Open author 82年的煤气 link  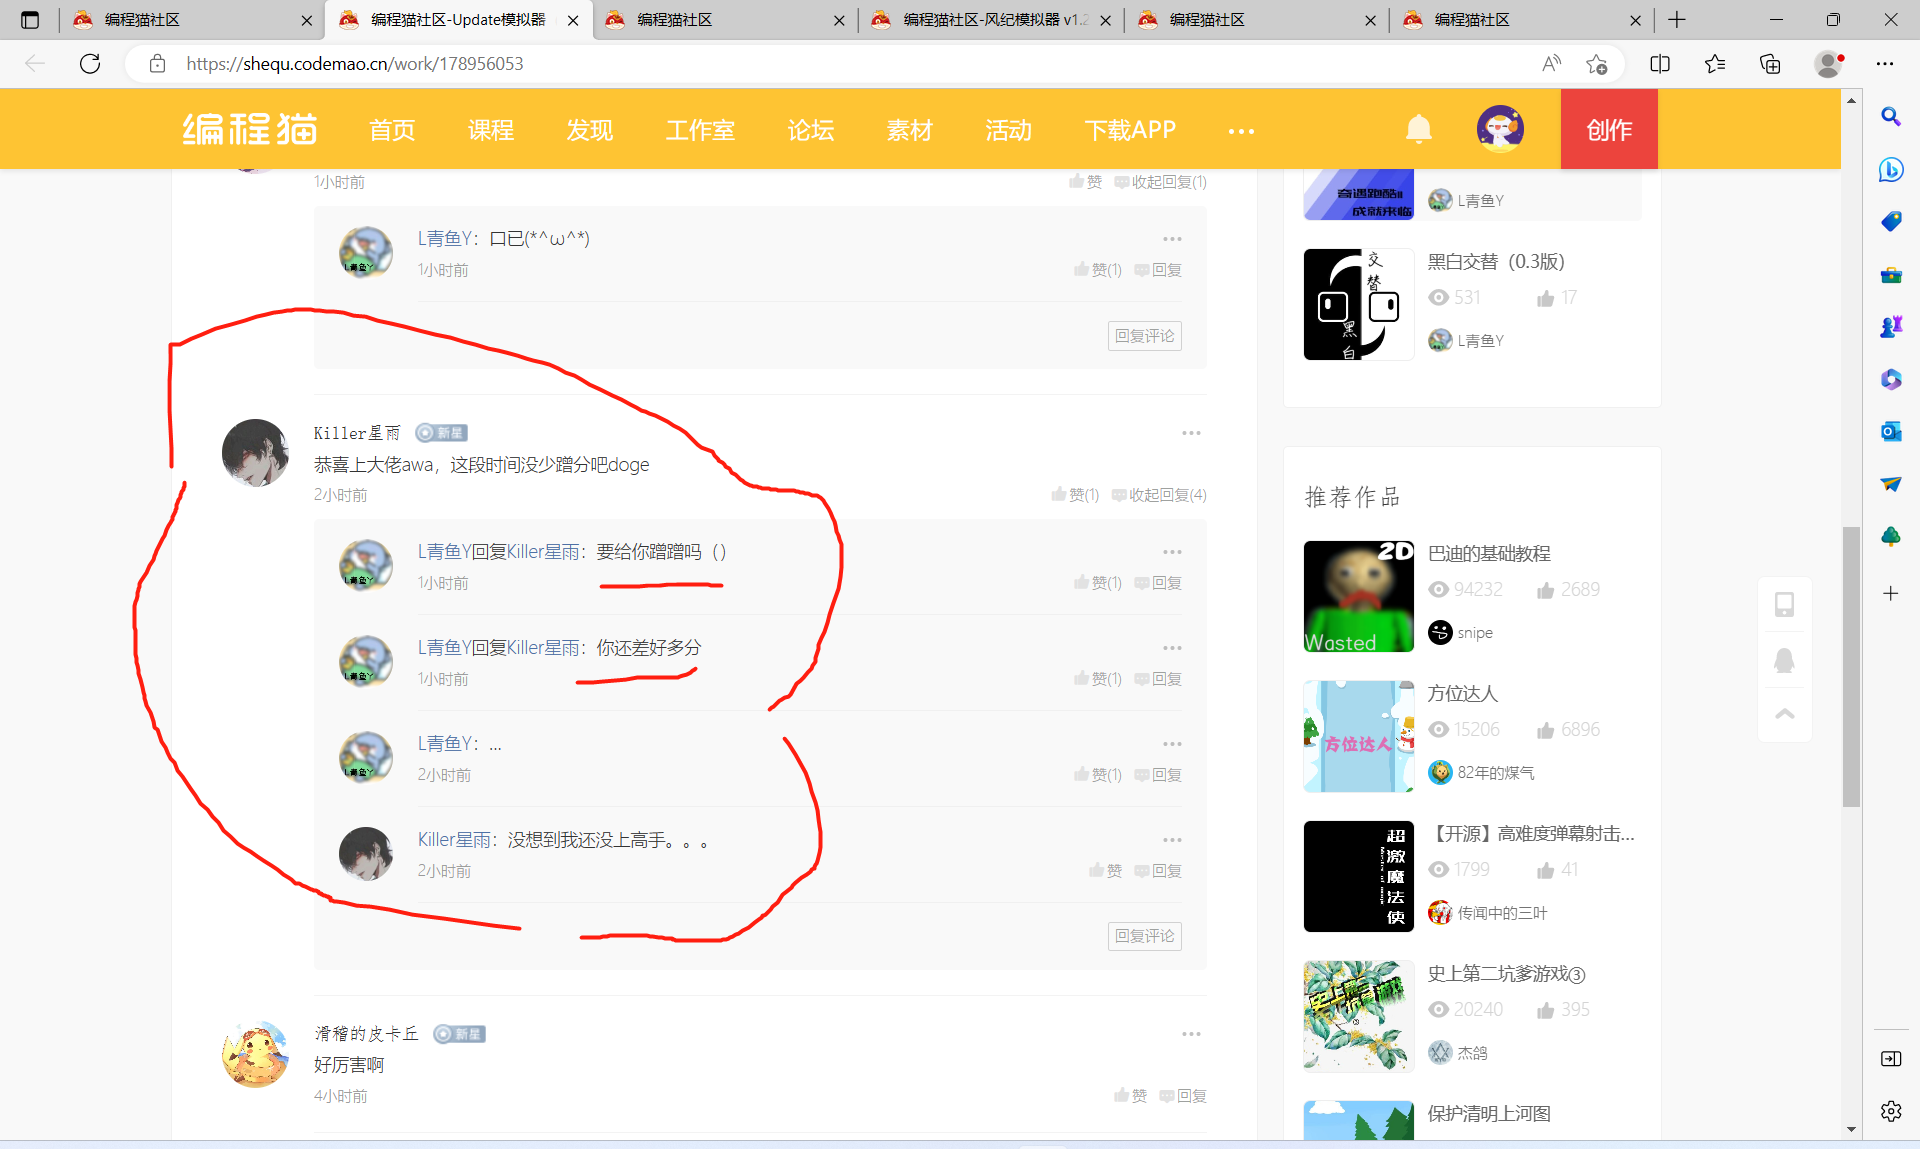point(1495,772)
